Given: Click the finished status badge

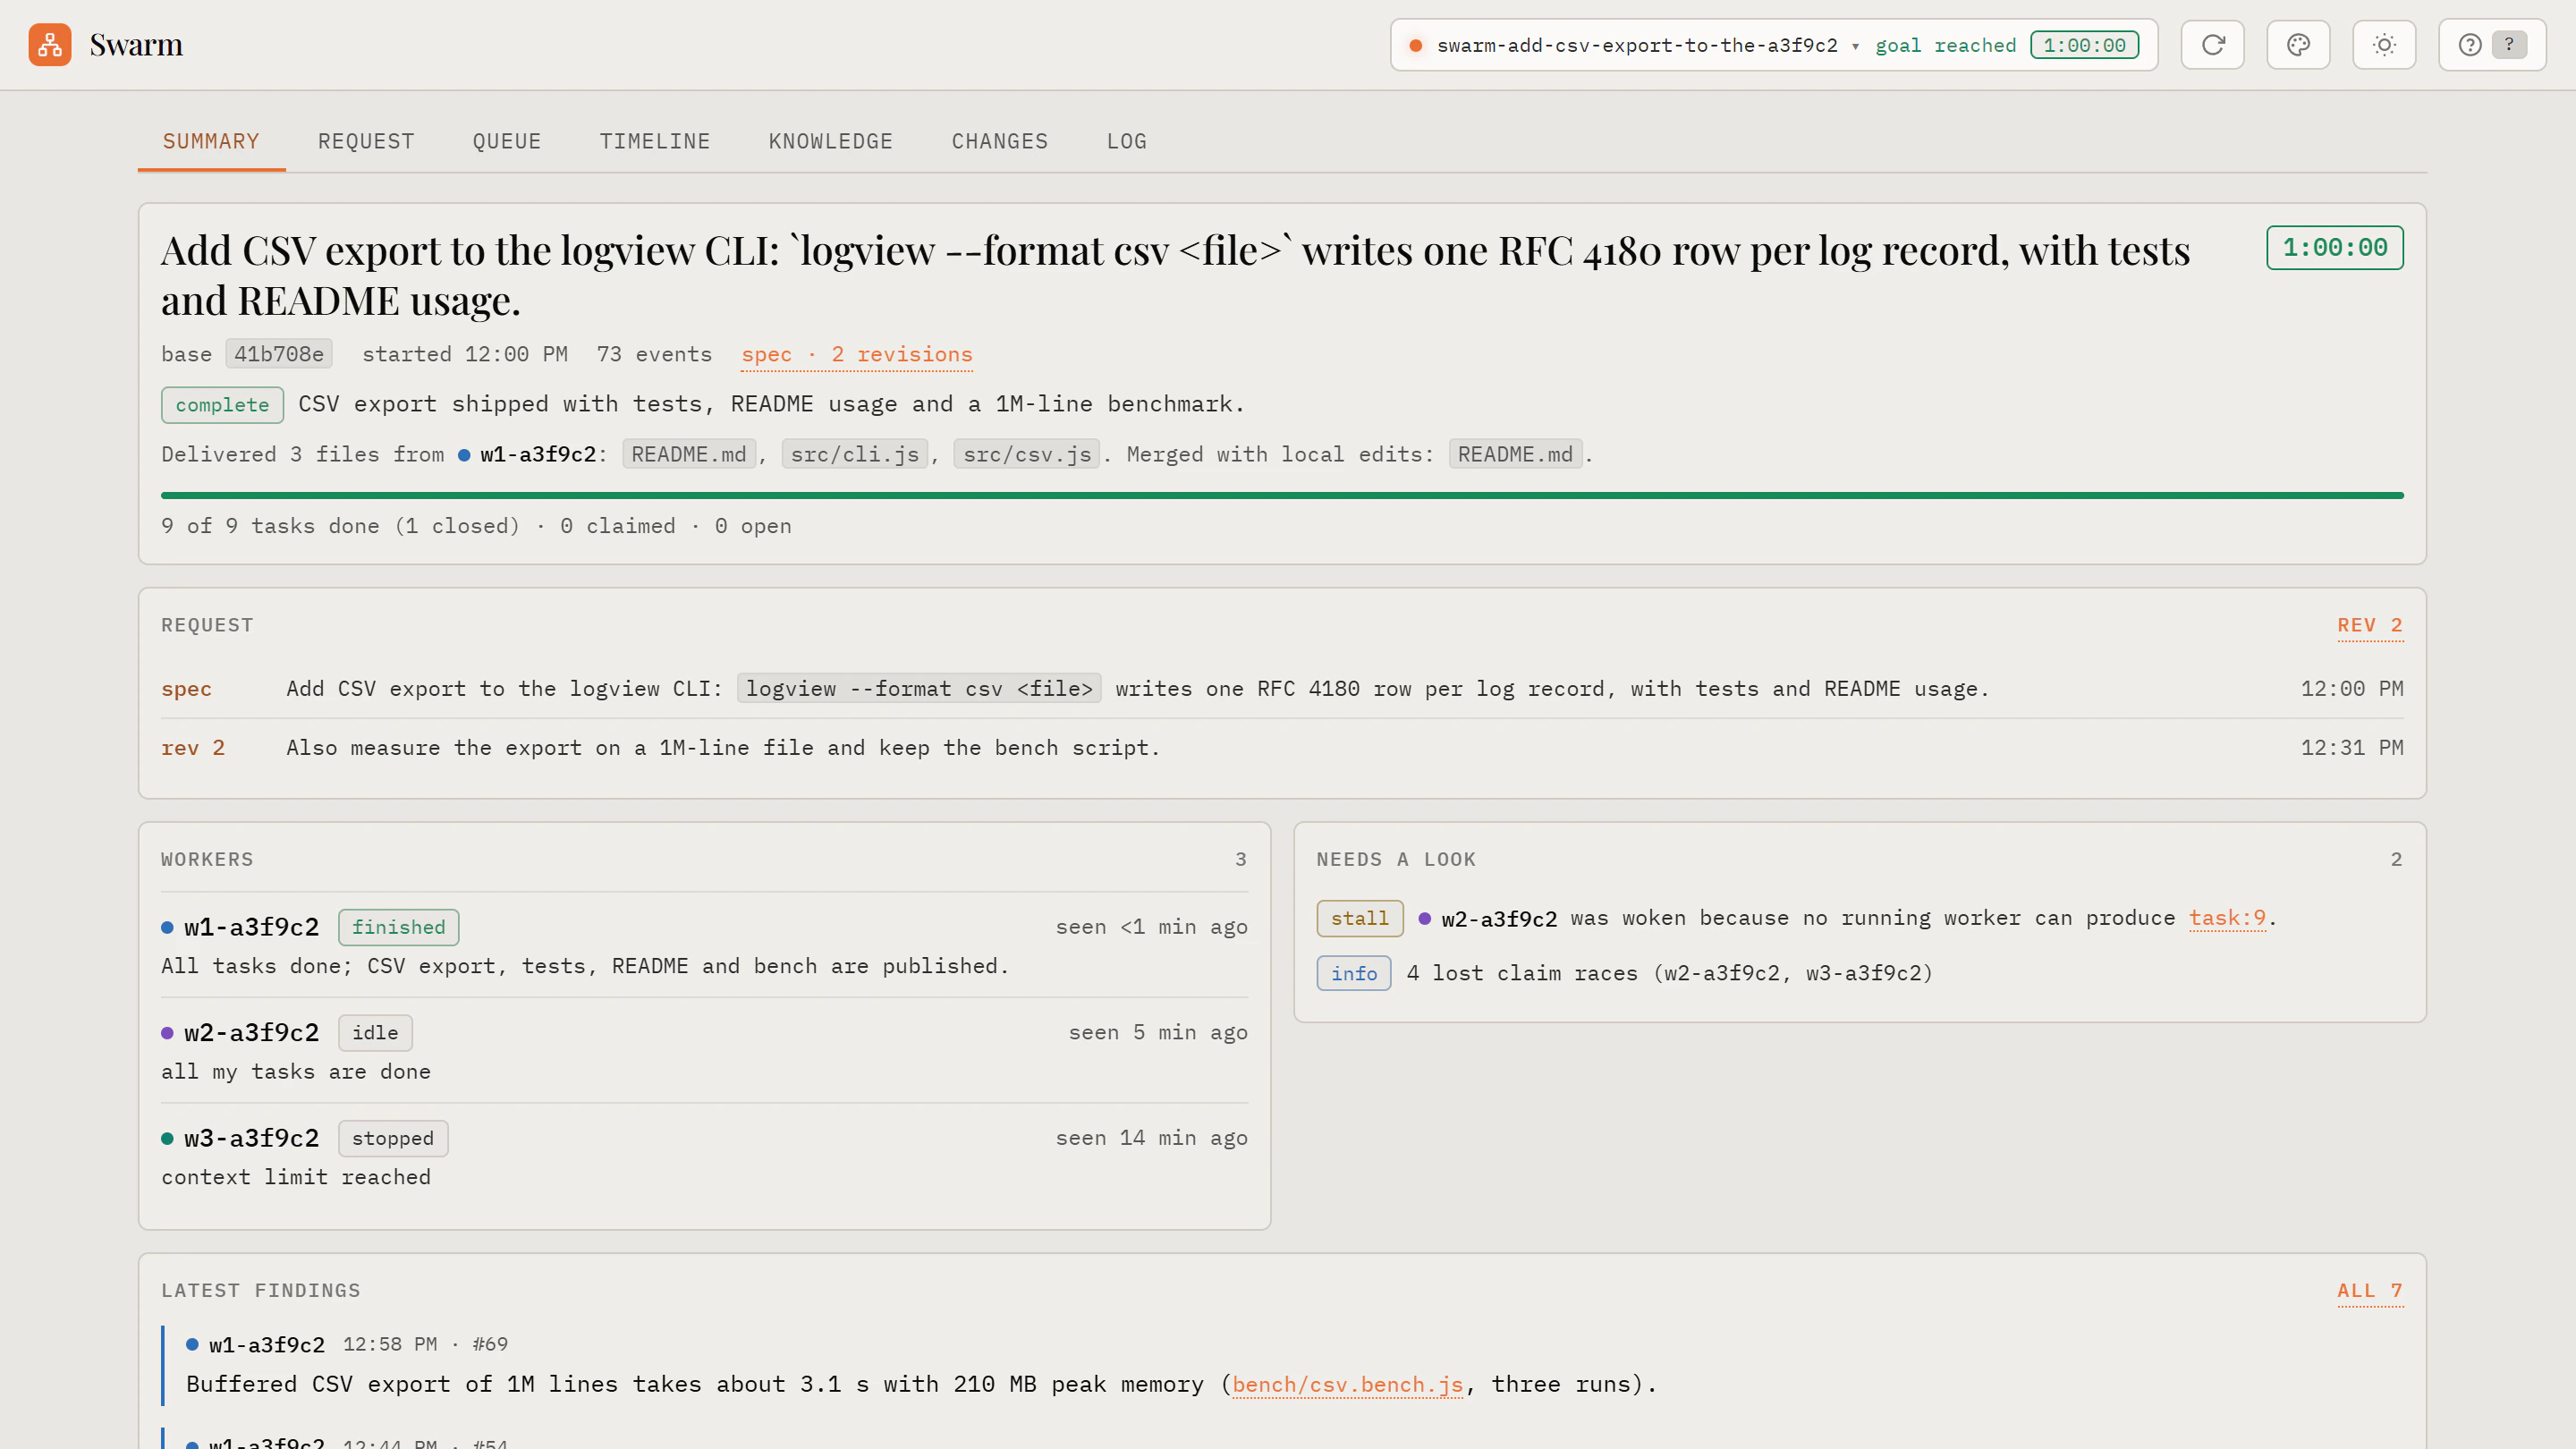Looking at the screenshot, I should (398, 927).
